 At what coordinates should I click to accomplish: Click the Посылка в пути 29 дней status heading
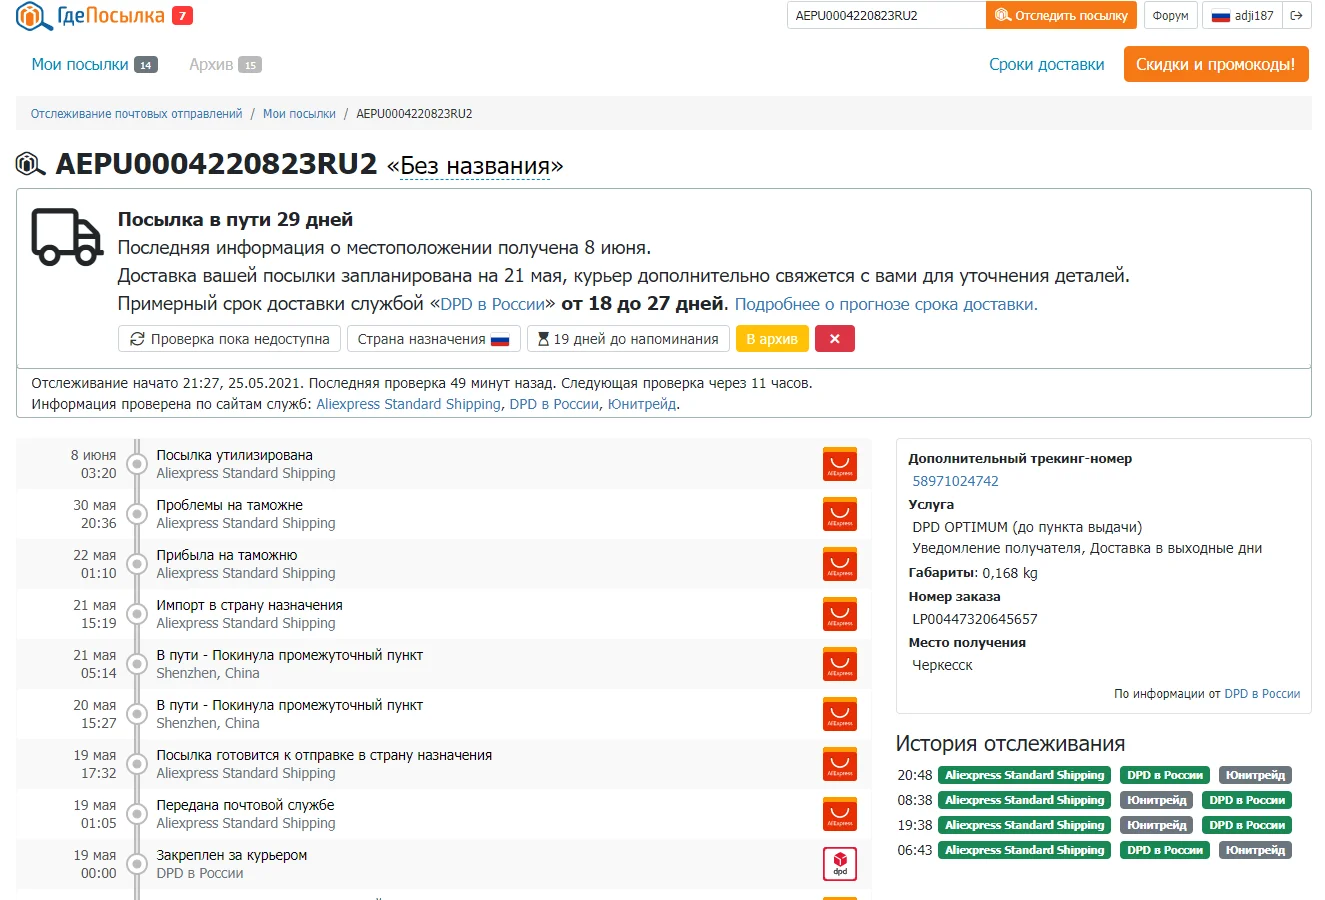(235, 219)
